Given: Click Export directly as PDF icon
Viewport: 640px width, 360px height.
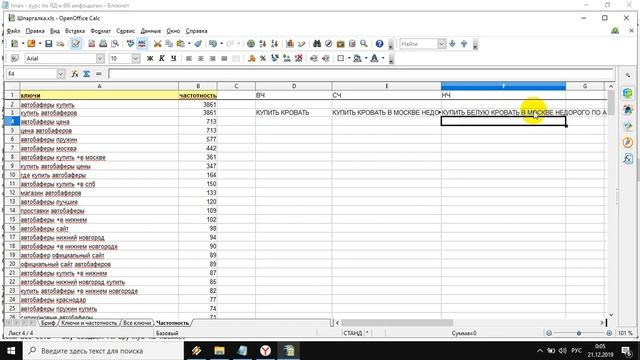Looking at the screenshot, I should coord(91,44).
